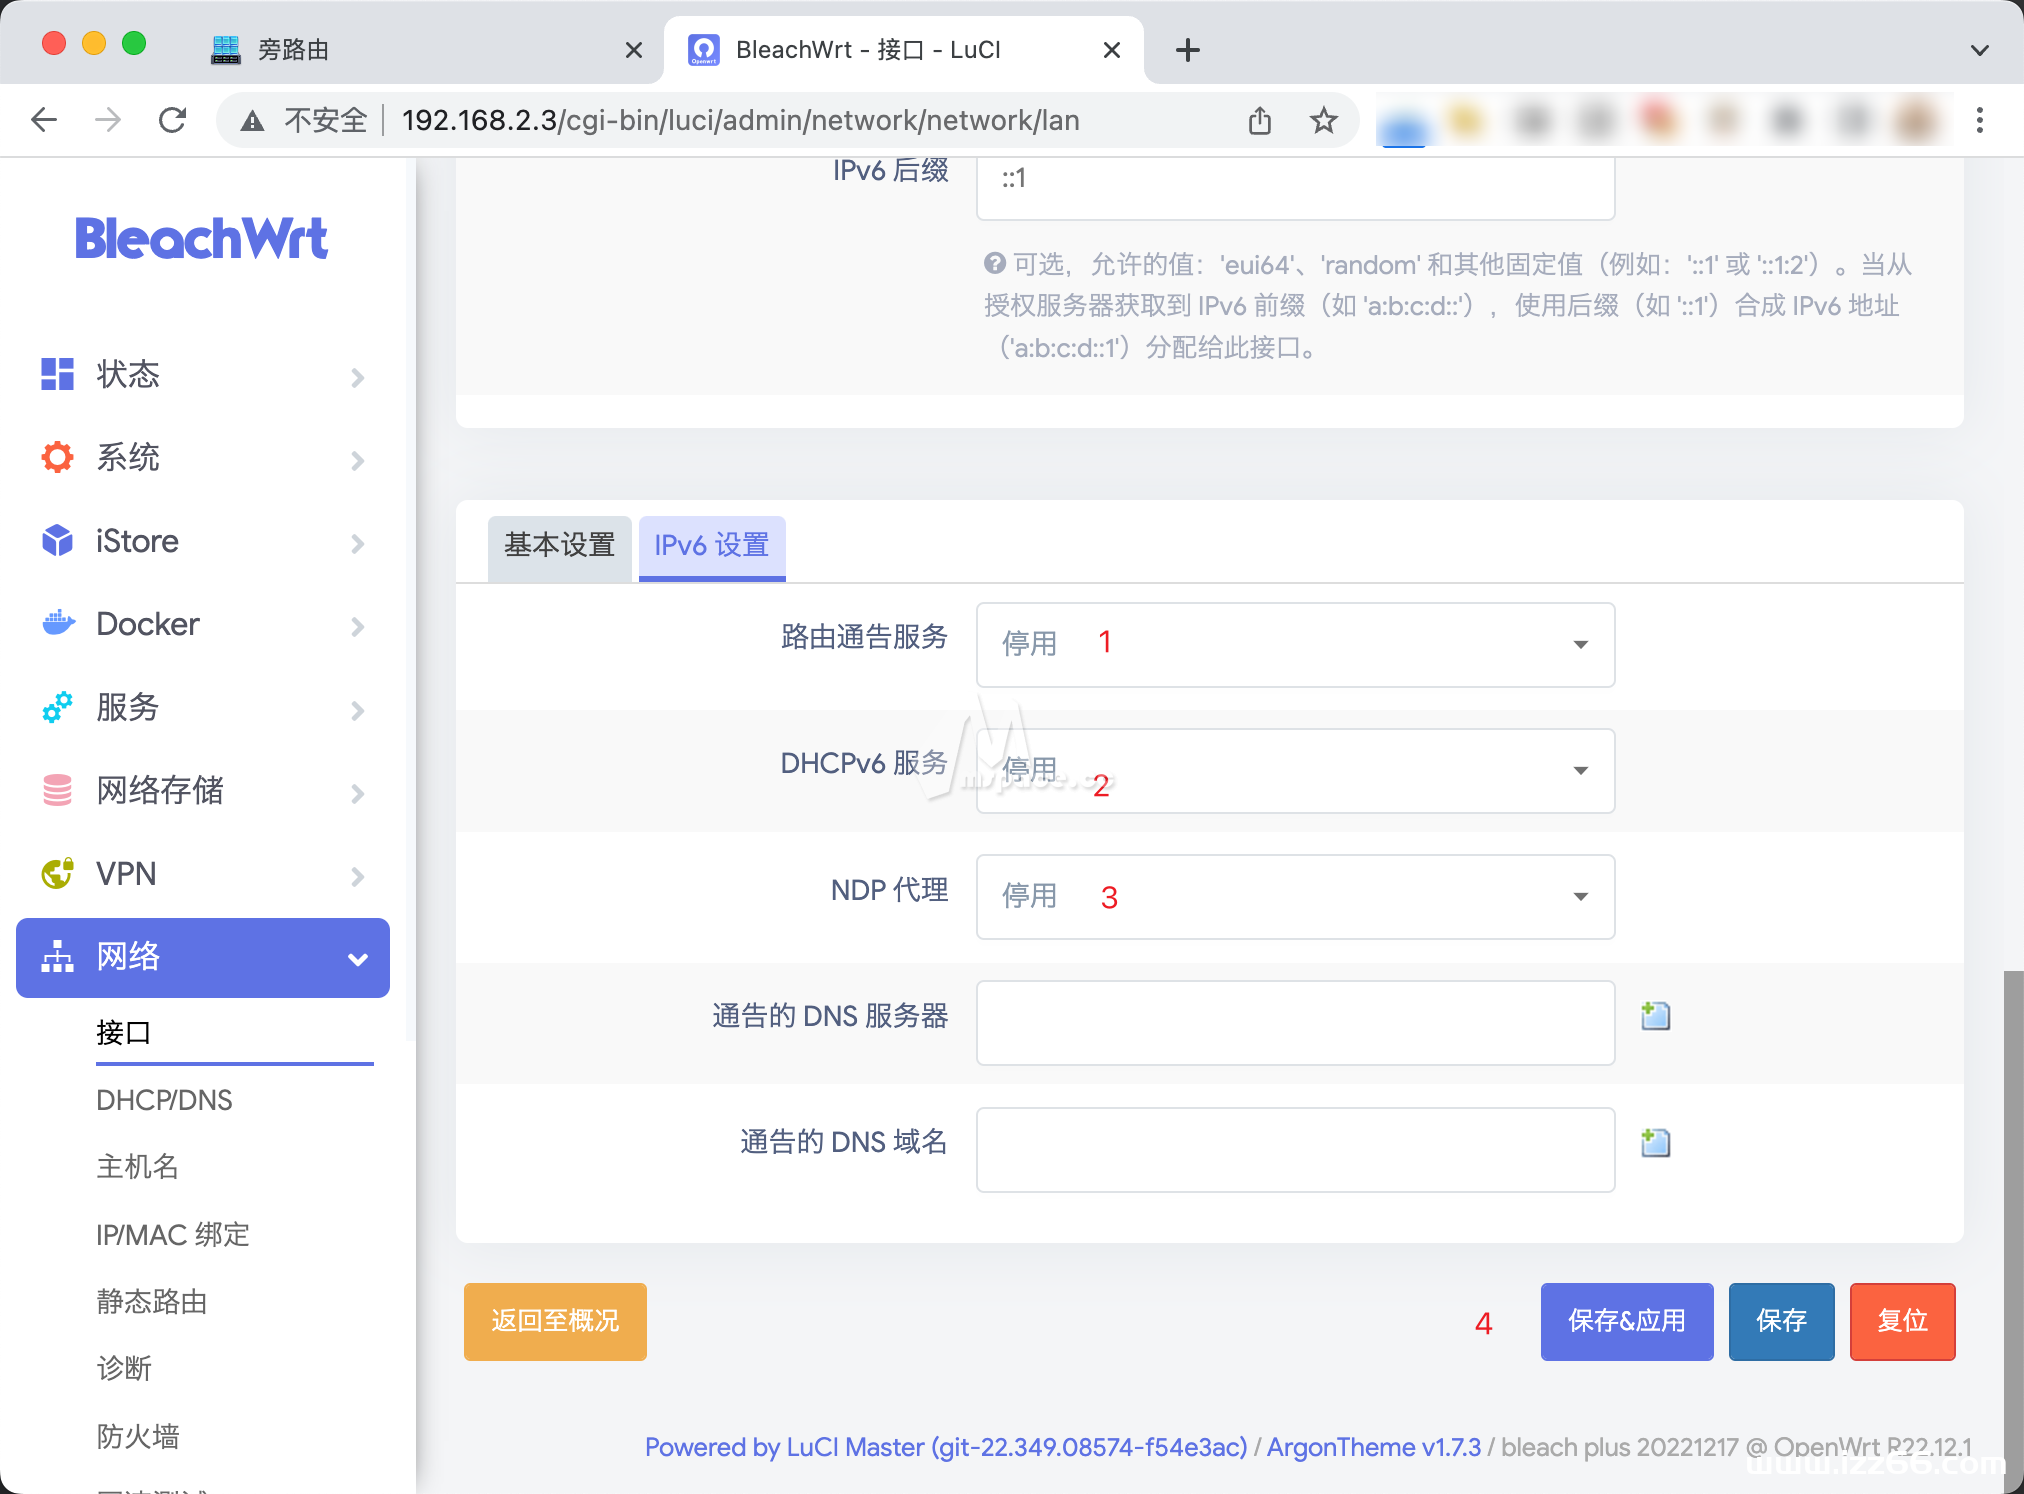Click add icon beside 通告的 DNS 域名
Image resolution: width=2024 pixels, height=1494 pixels.
coord(1653,1143)
